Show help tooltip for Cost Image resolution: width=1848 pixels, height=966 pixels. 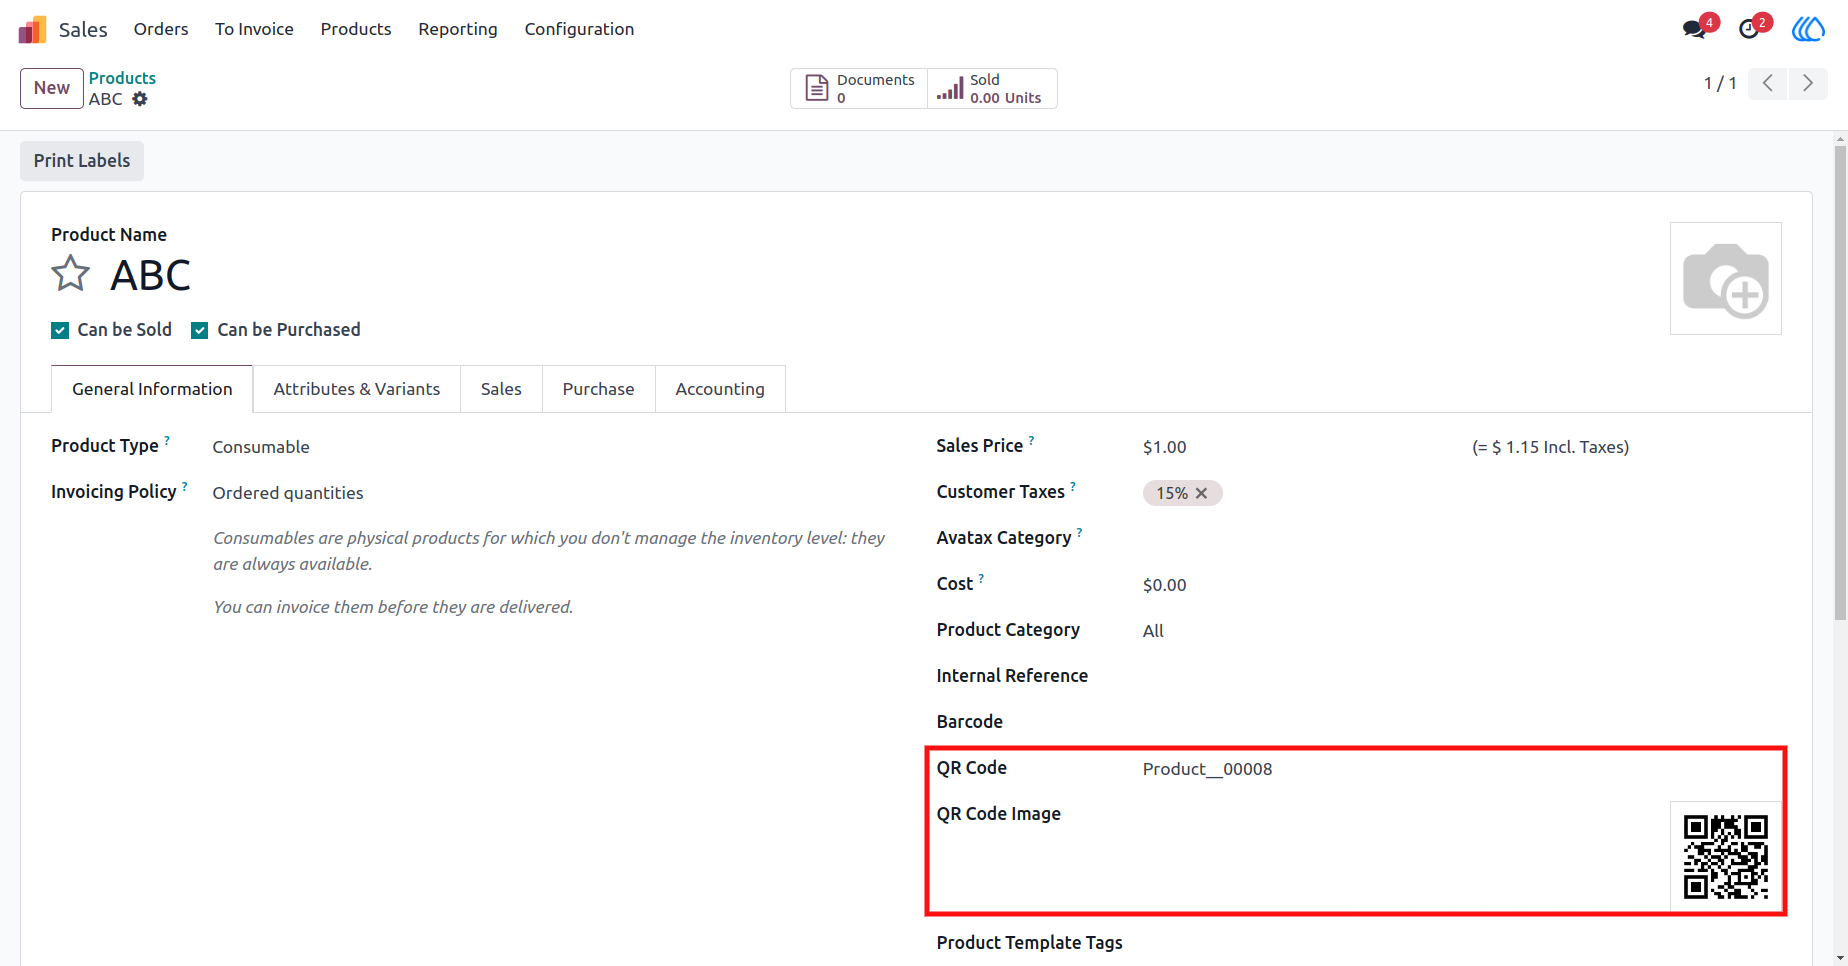click(x=981, y=578)
